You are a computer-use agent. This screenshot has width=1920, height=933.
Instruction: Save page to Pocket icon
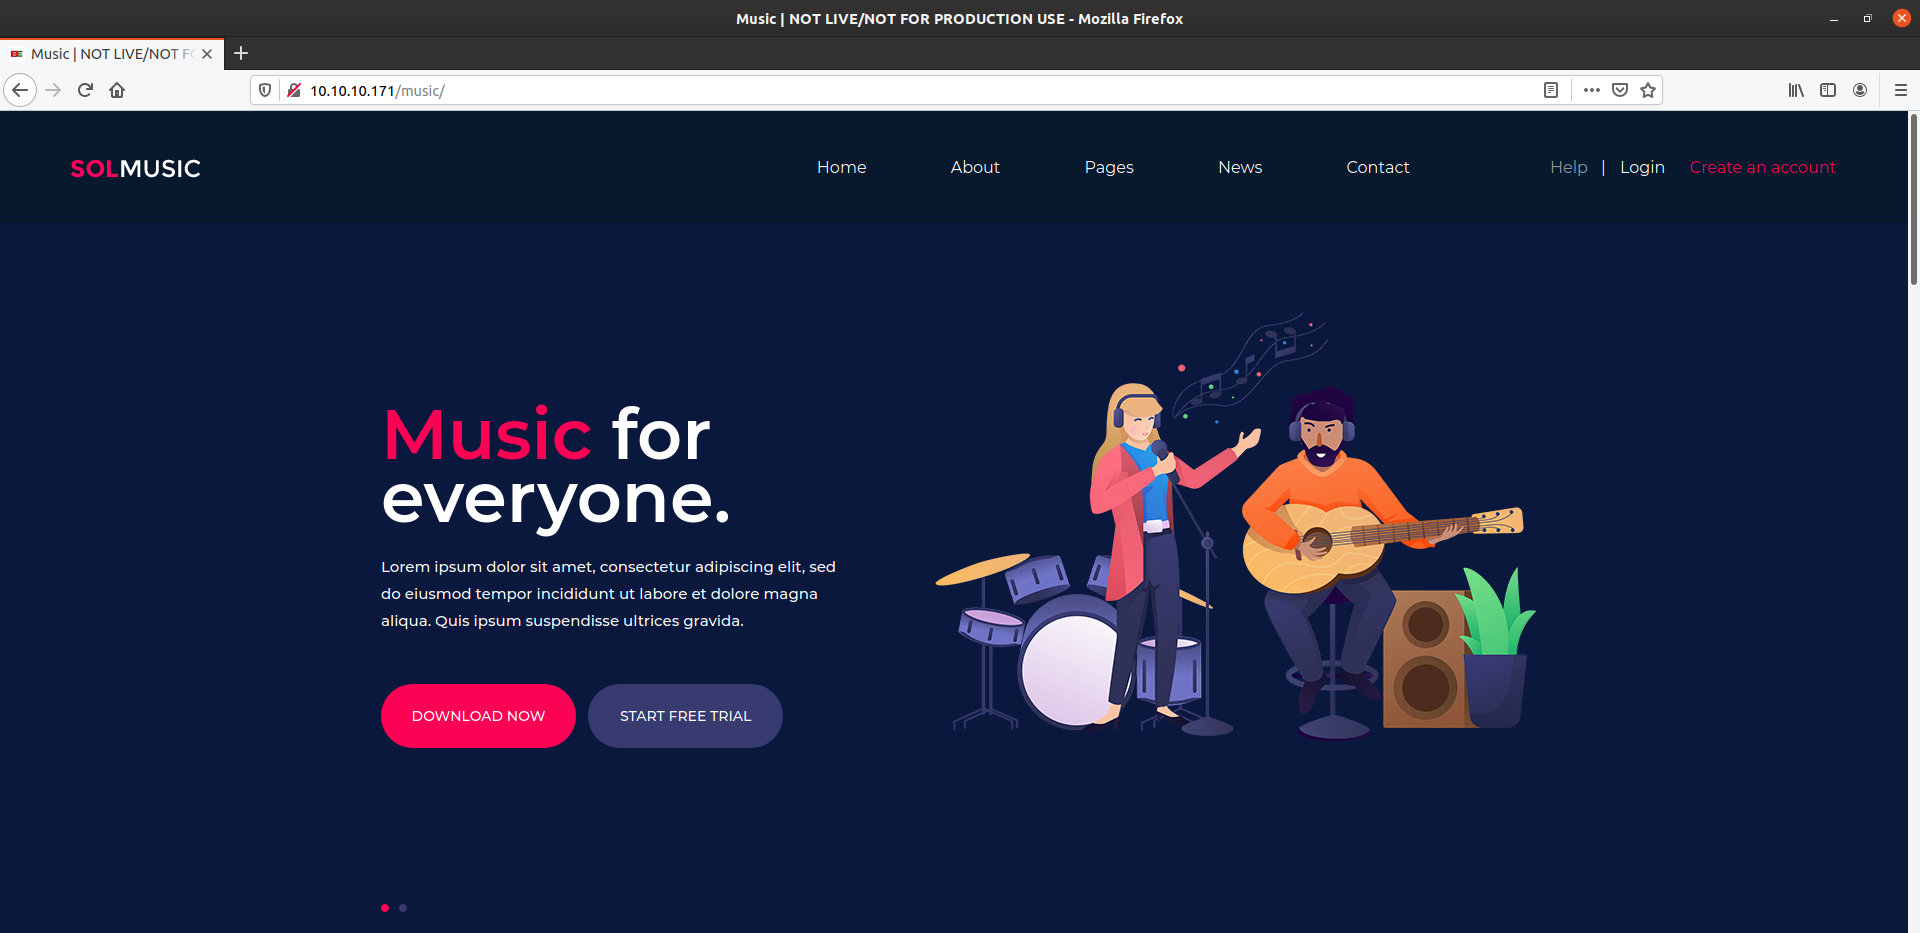click(x=1620, y=90)
